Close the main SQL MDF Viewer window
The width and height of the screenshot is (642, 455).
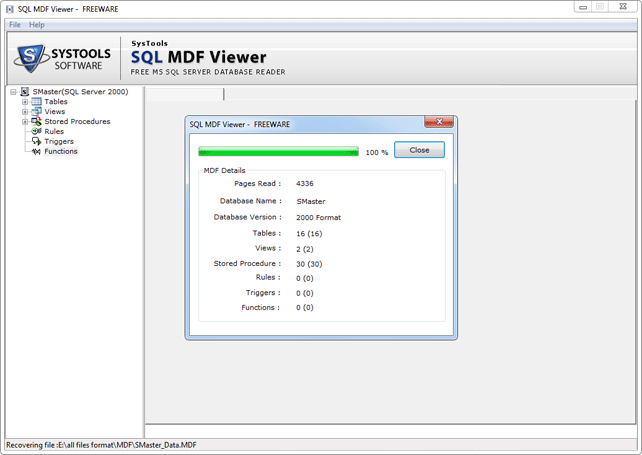(x=623, y=7)
